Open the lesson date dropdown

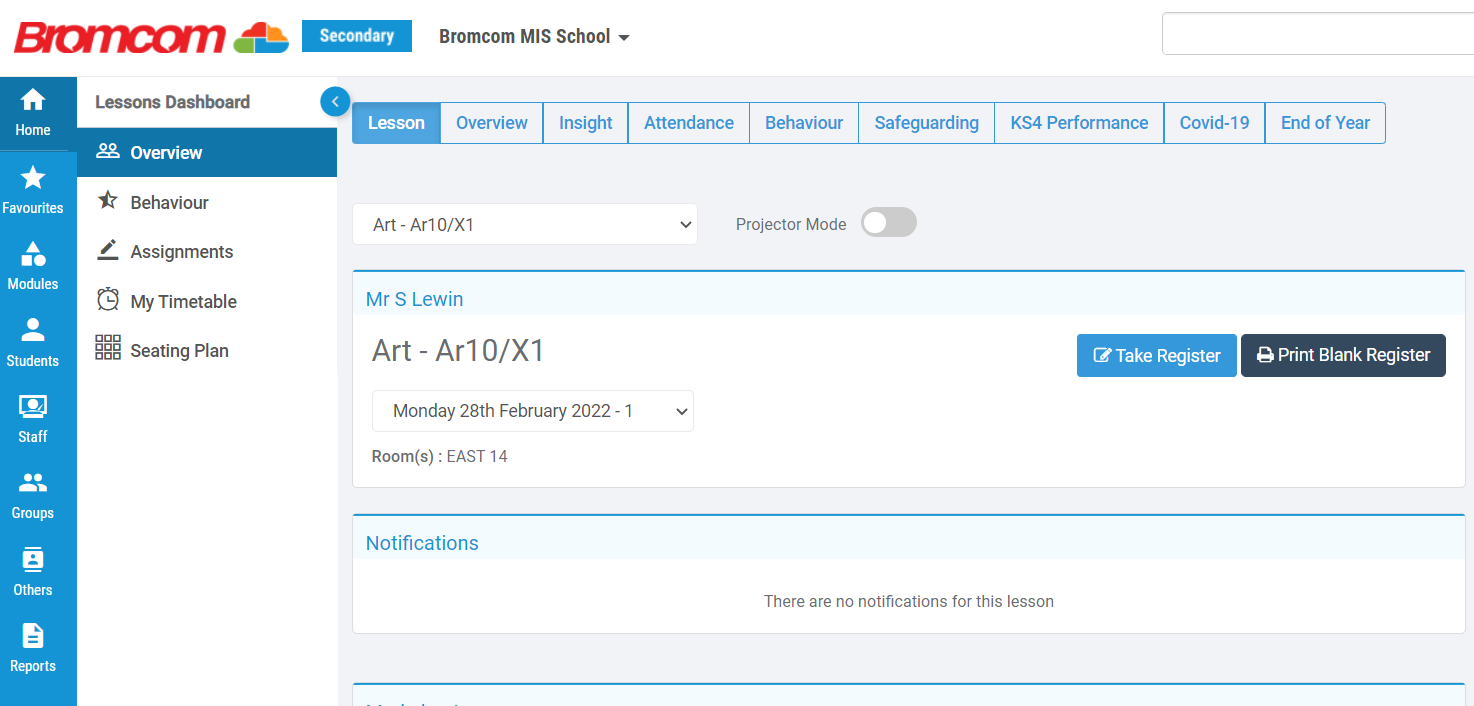click(532, 411)
